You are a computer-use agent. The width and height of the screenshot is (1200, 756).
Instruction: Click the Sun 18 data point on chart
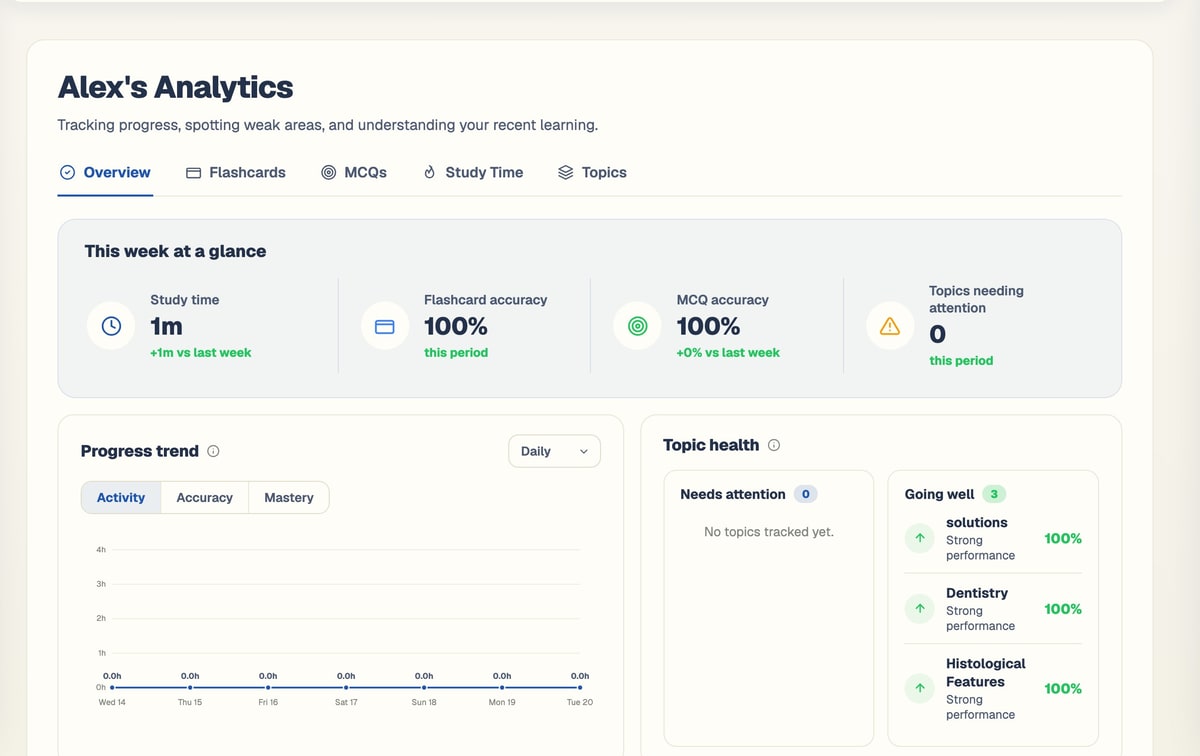coord(424,687)
